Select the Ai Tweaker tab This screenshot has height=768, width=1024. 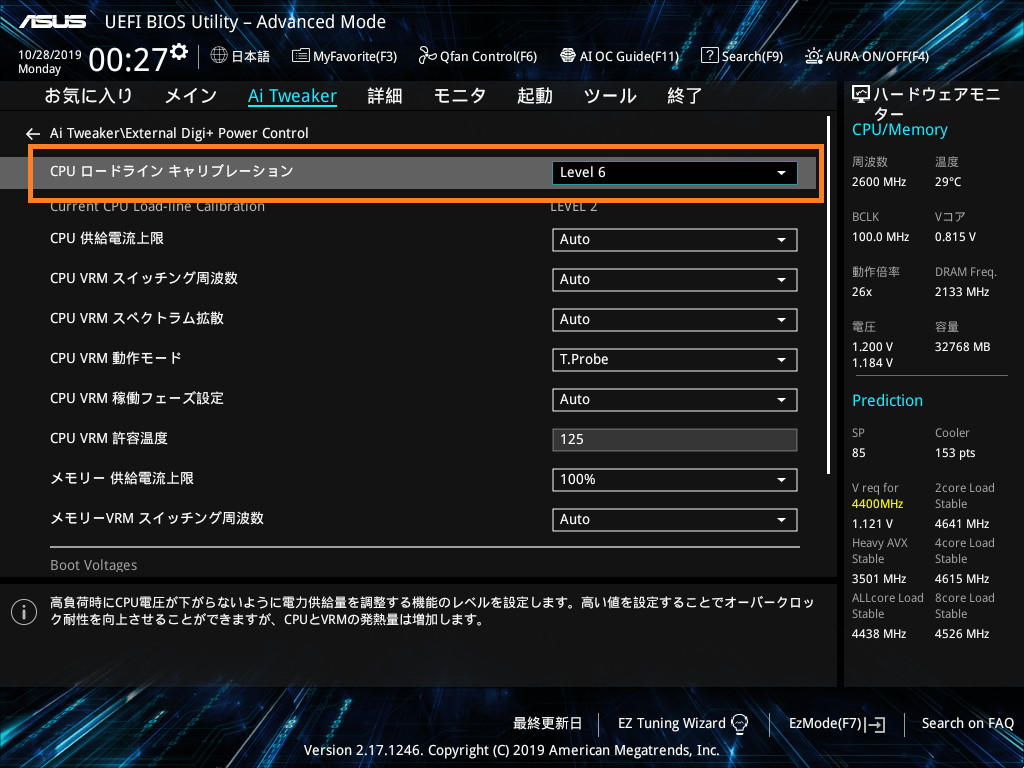tap(292, 96)
